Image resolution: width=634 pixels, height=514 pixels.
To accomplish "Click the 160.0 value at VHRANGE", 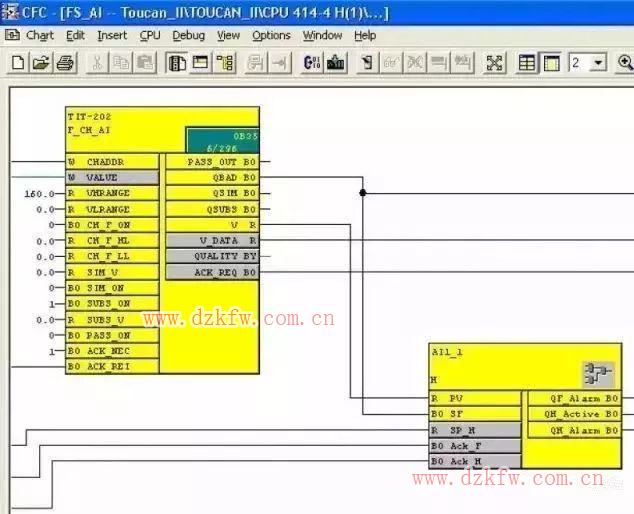I will point(39,194).
